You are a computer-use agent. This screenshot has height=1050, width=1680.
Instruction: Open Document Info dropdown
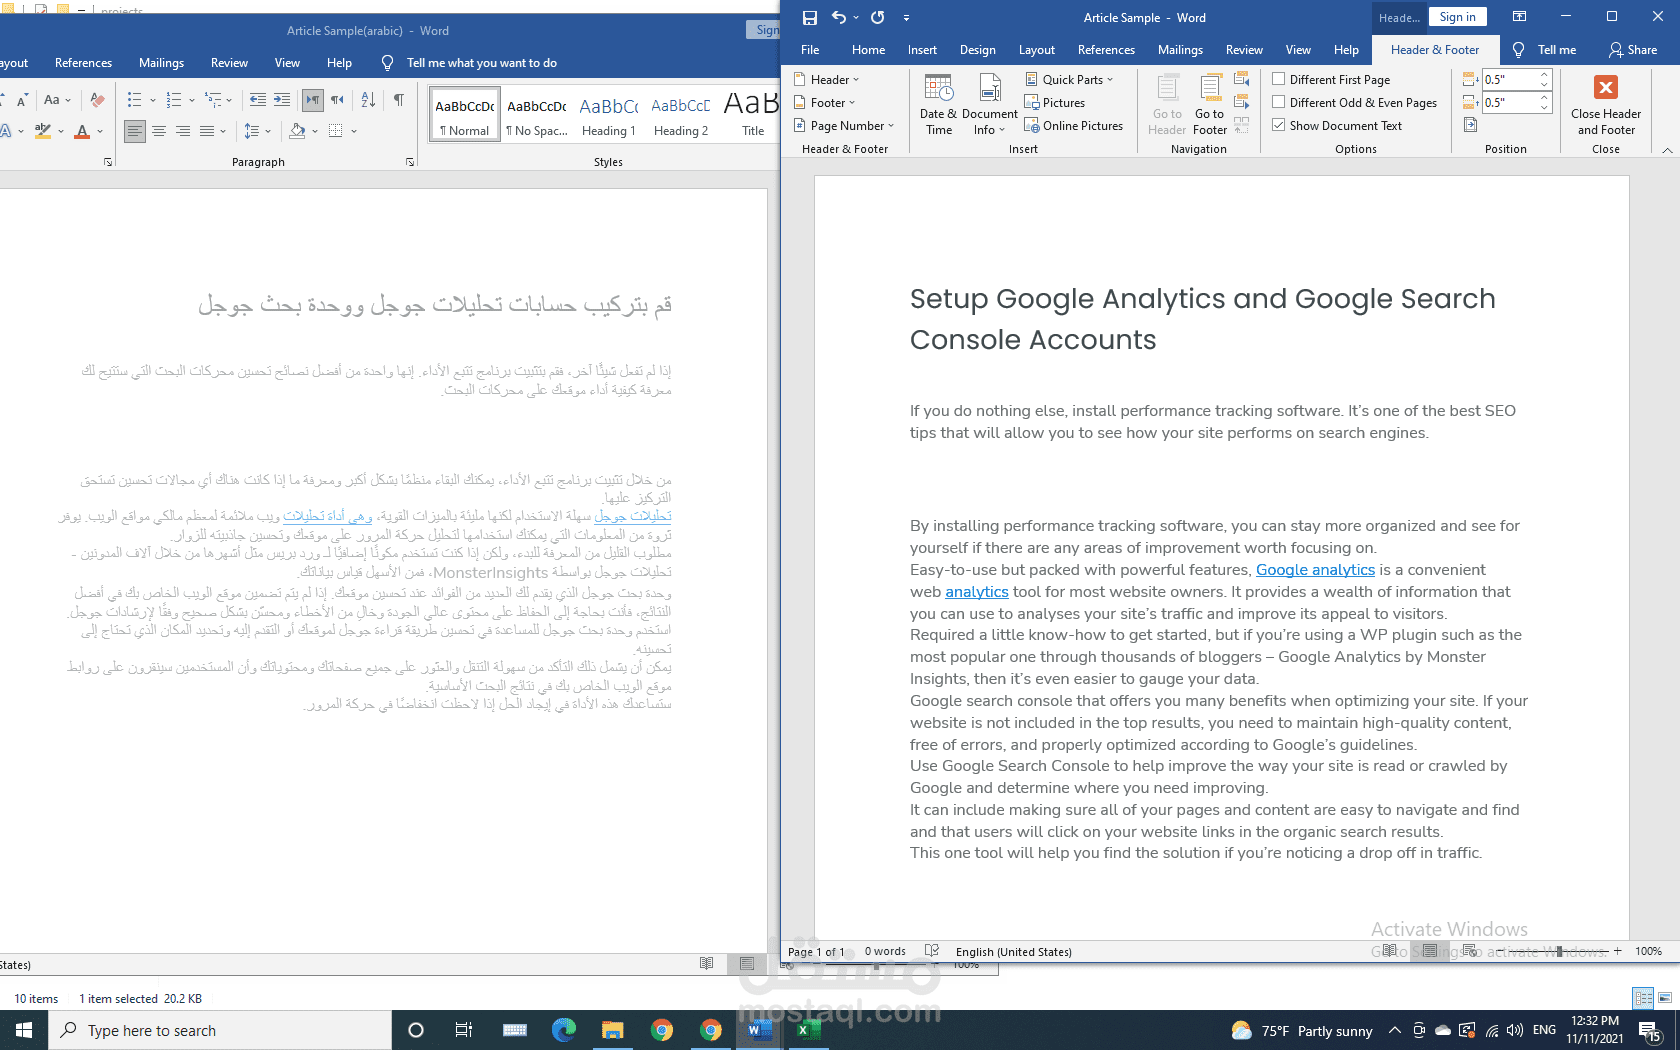coord(990,104)
